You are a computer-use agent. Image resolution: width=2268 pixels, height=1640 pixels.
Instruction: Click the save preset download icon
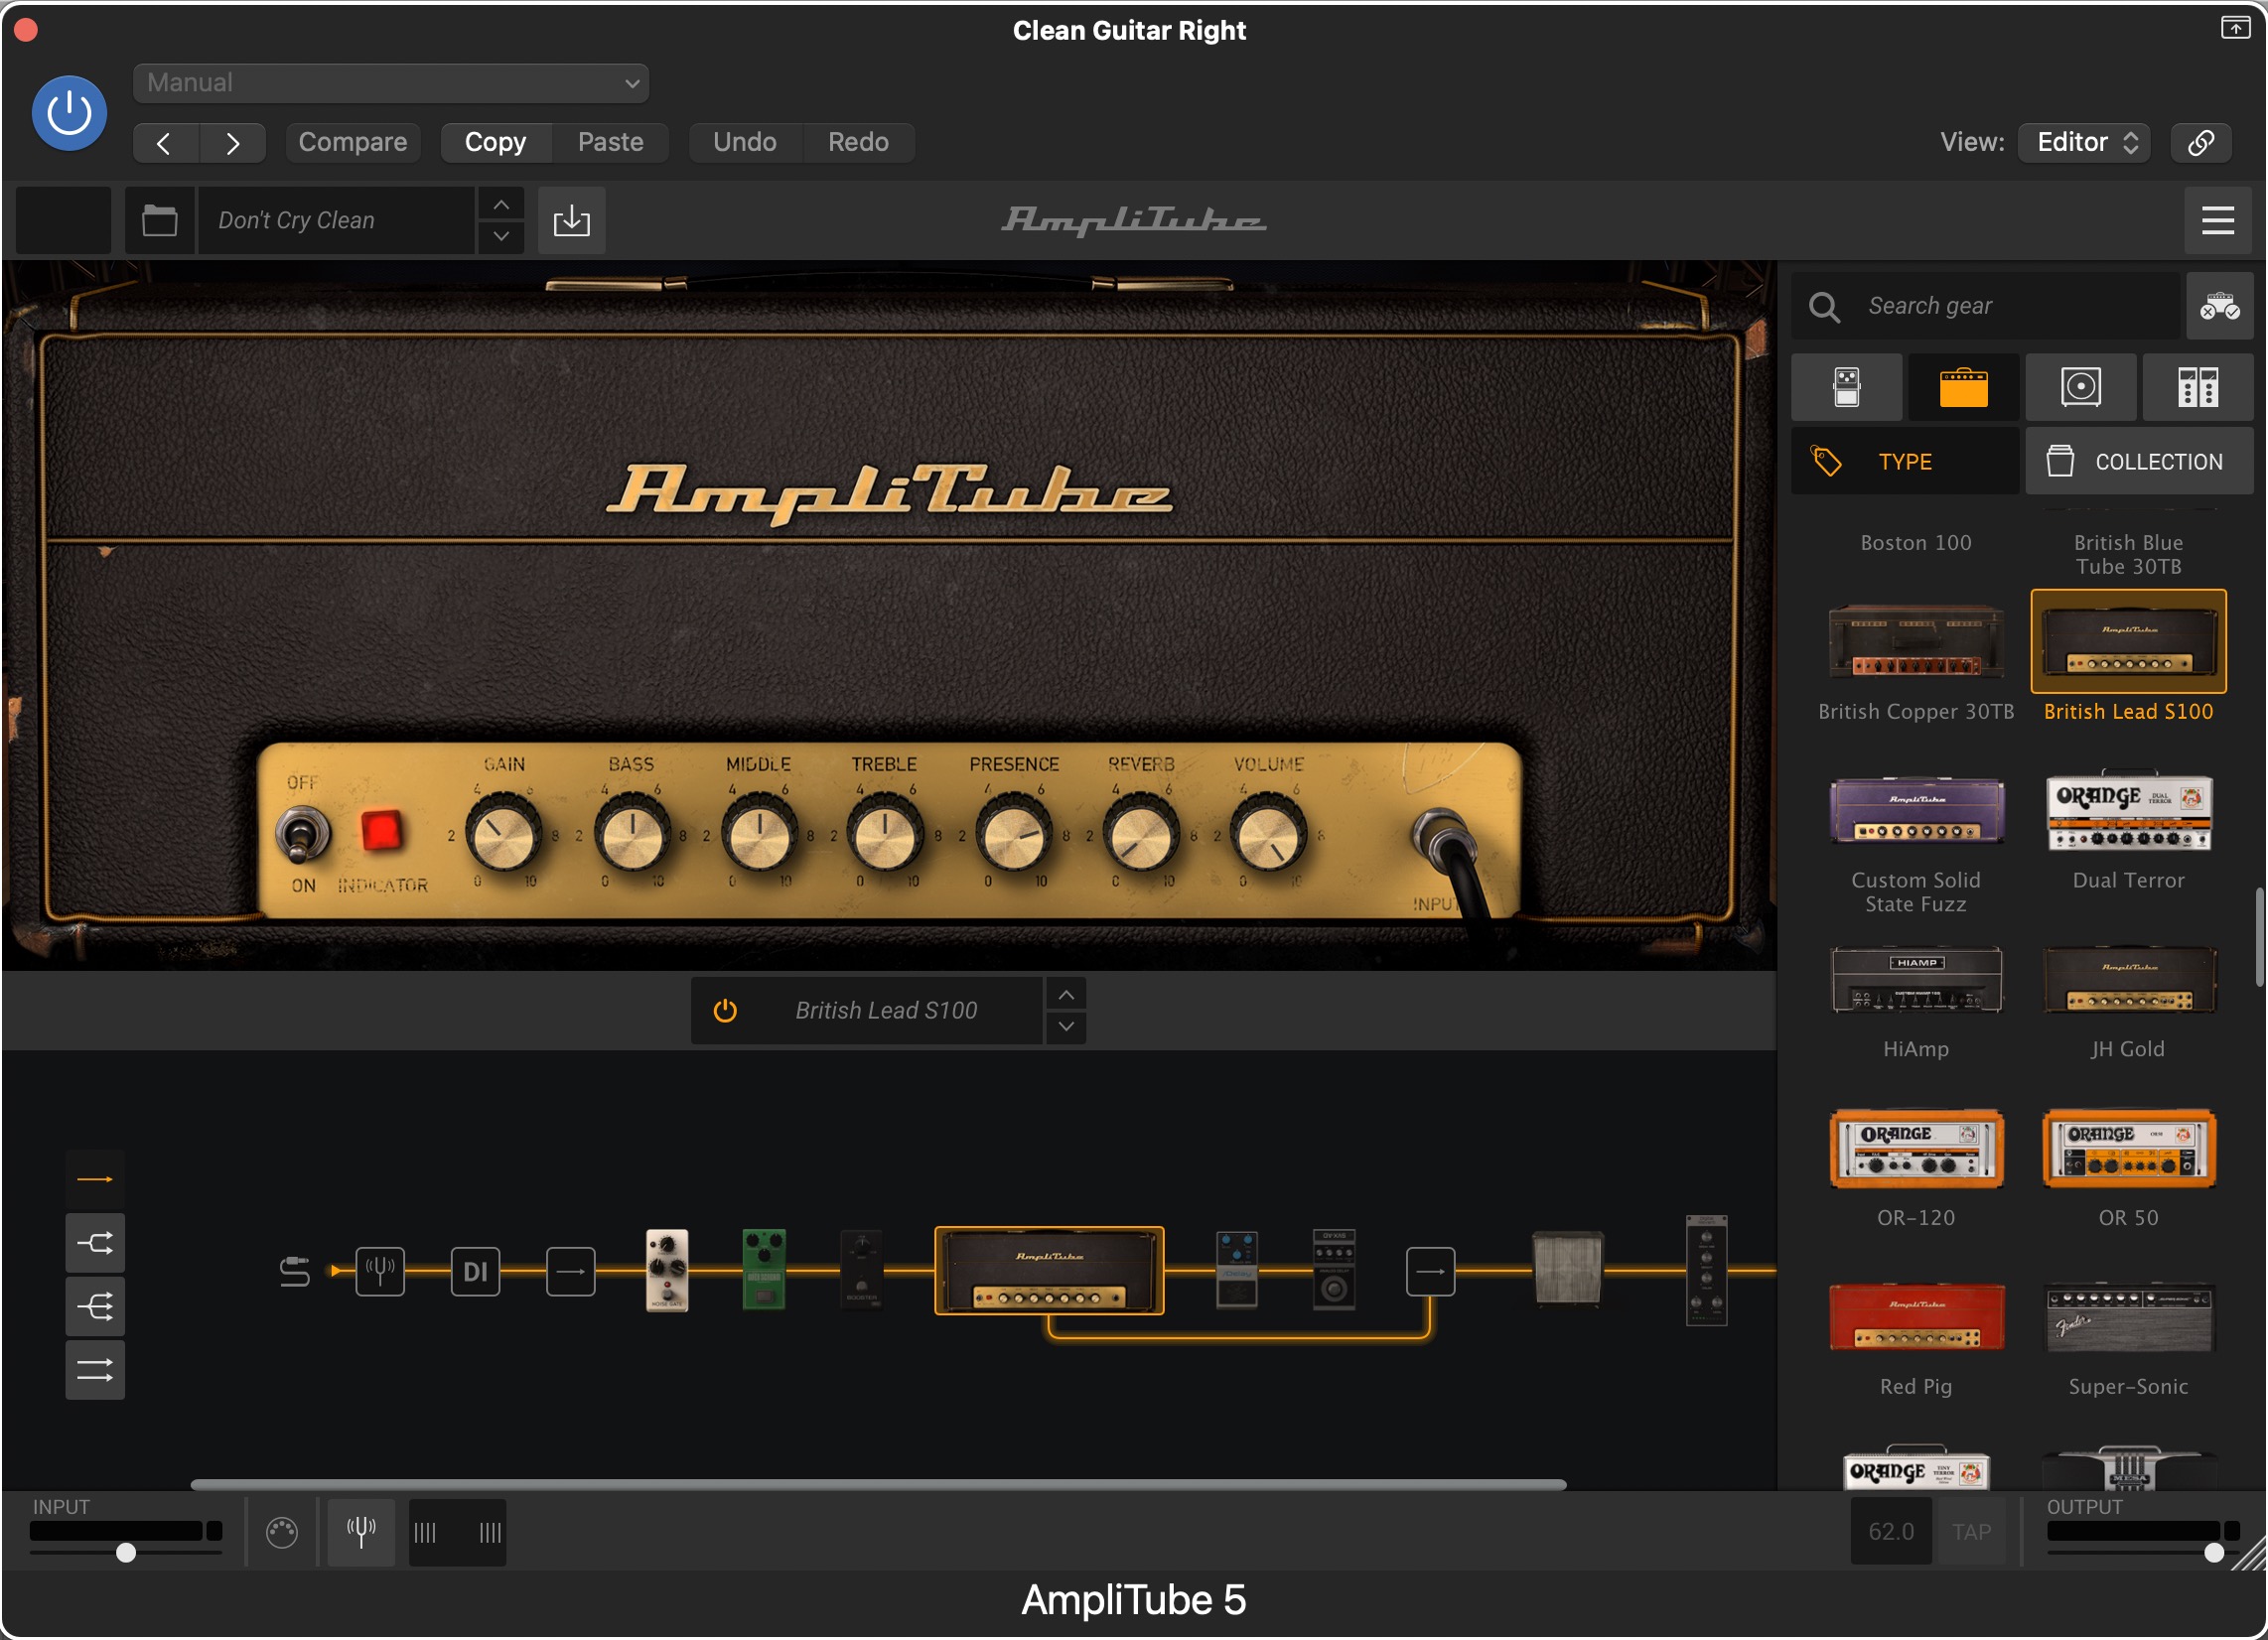click(x=571, y=220)
